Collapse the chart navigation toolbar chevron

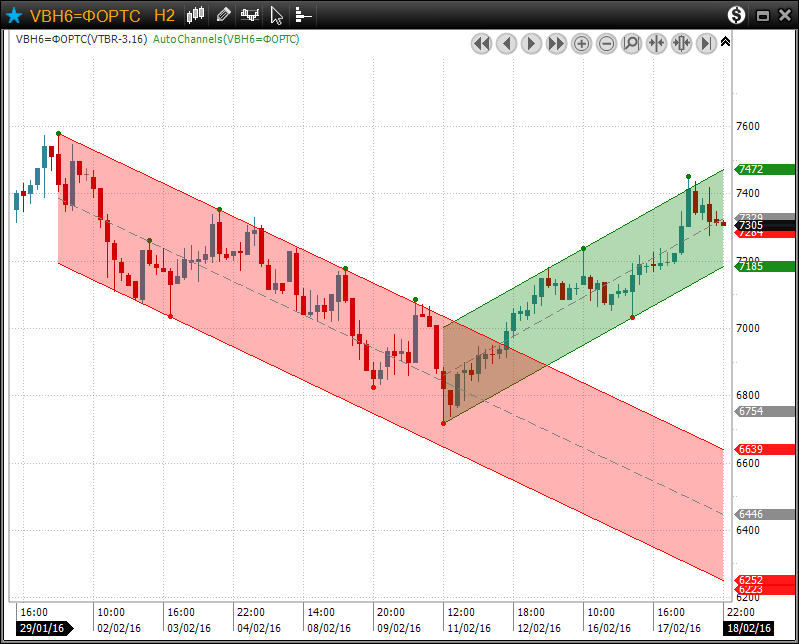click(x=725, y=42)
